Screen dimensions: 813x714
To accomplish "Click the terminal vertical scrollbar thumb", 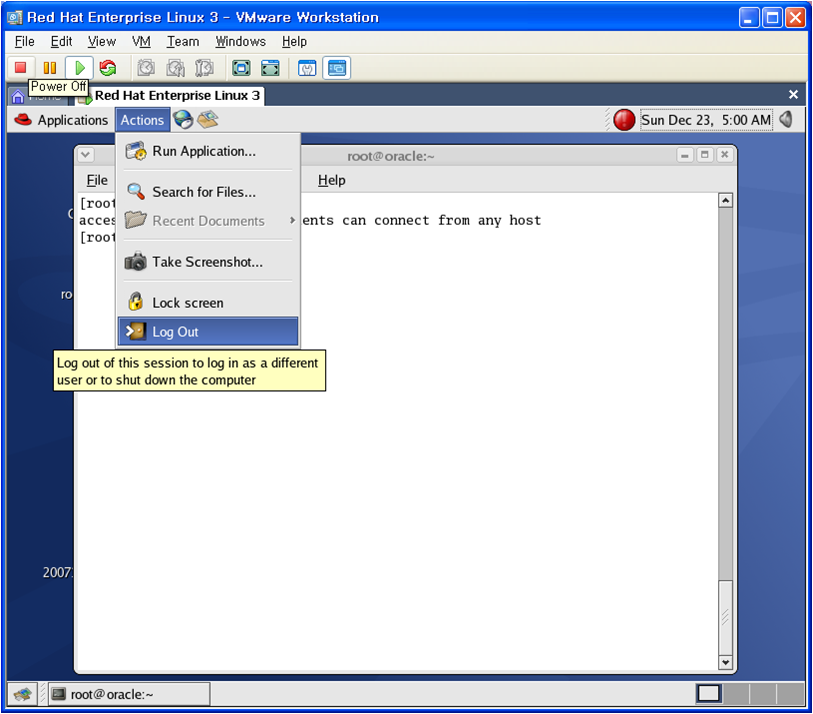I will point(725,617).
